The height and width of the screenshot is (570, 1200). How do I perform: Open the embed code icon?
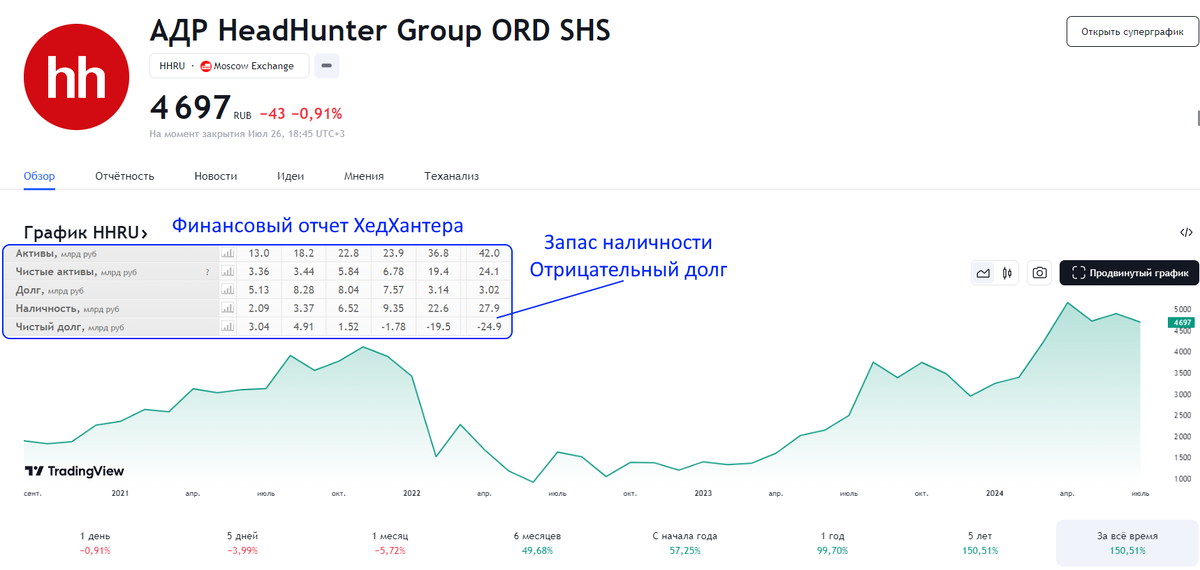(1186, 232)
